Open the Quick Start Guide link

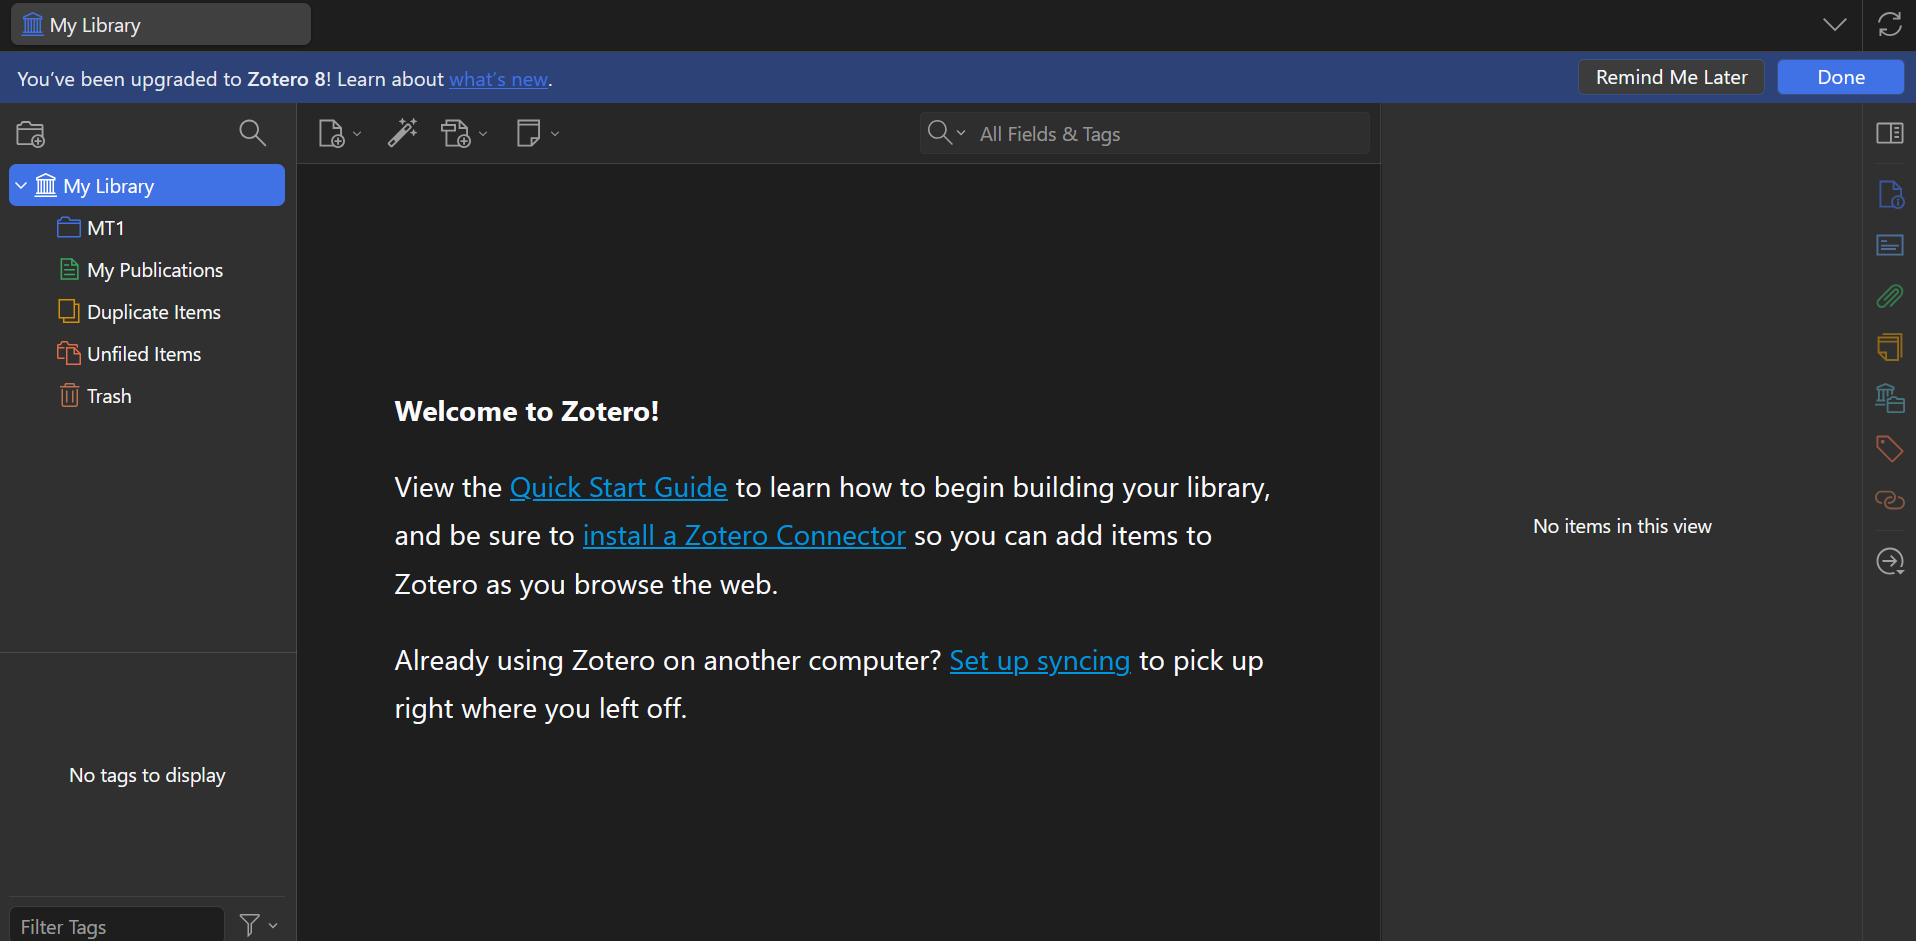pyautogui.click(x=618, y=487)
